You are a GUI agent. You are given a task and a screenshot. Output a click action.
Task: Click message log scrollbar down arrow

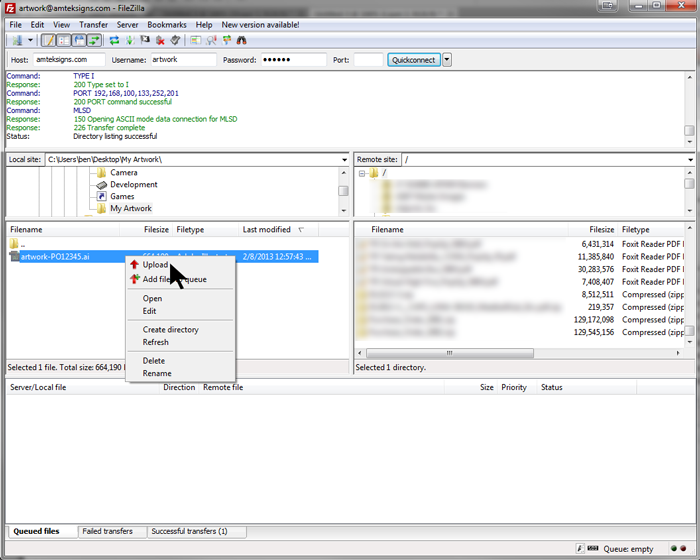pos(690,142)
